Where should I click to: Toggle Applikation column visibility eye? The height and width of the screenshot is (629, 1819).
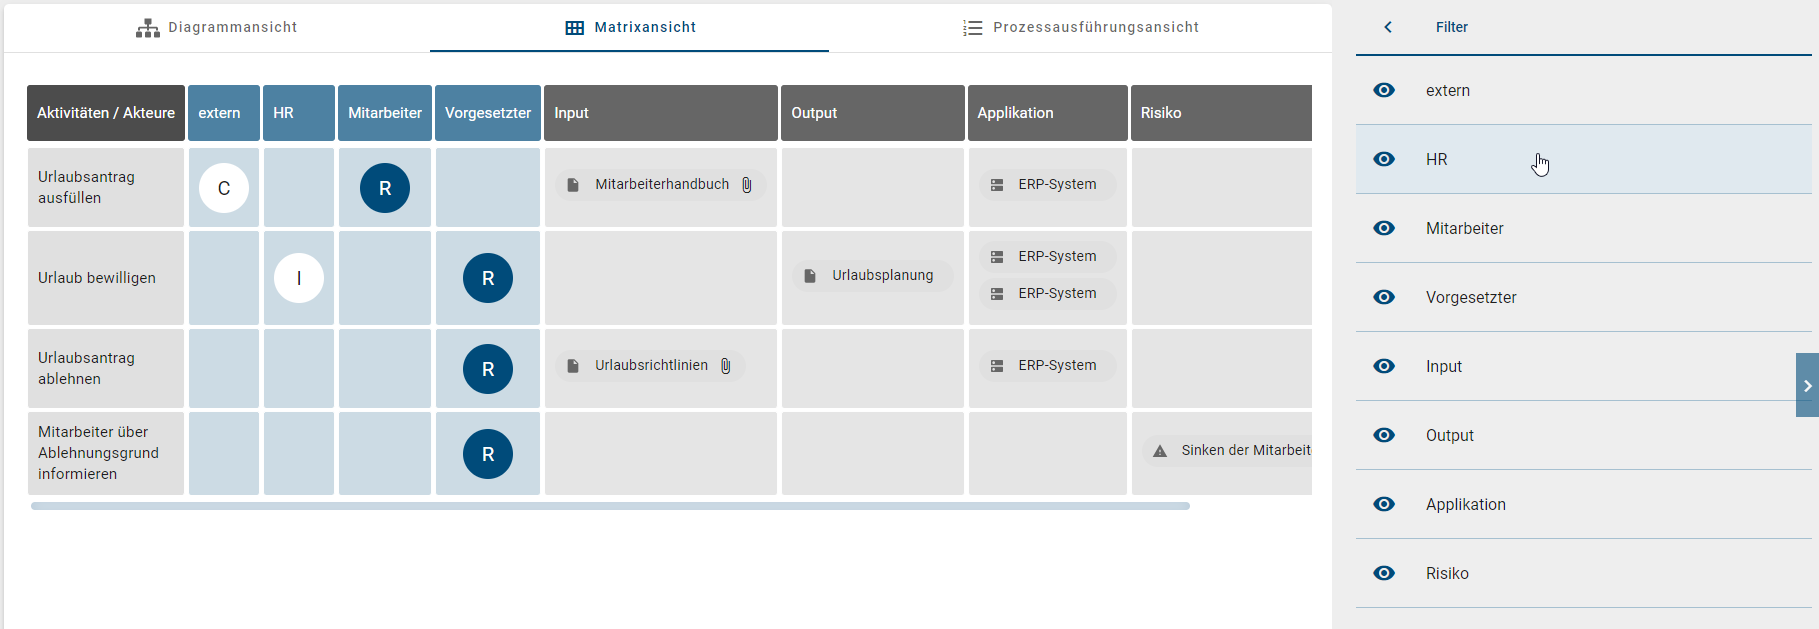point(1384,504)
